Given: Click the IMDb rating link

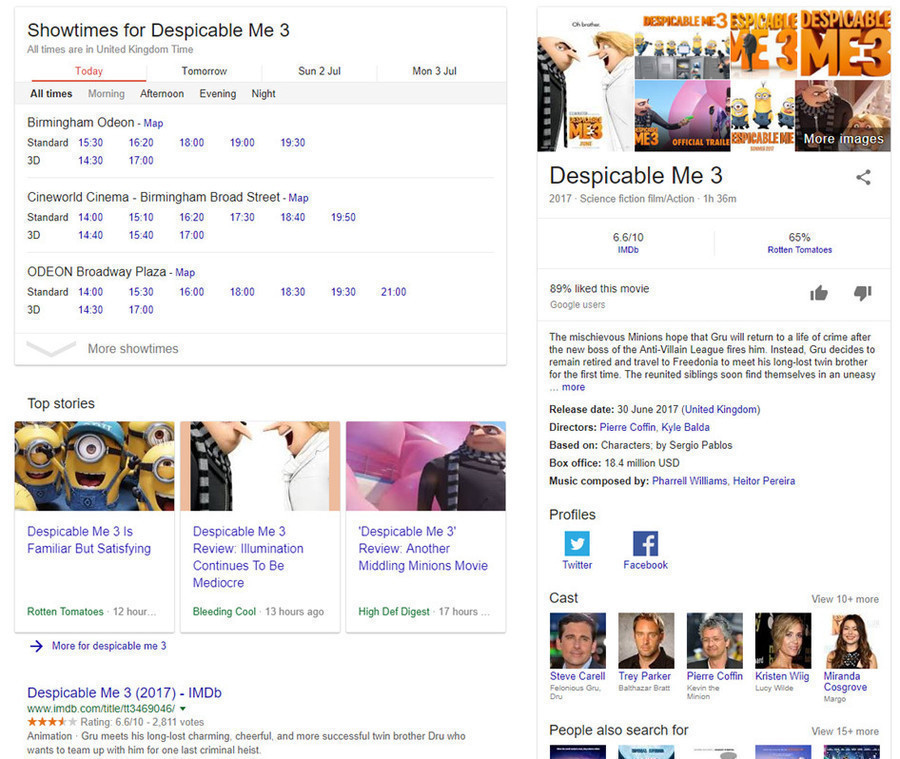Looking at the screenshot, I should coord(628,250).
